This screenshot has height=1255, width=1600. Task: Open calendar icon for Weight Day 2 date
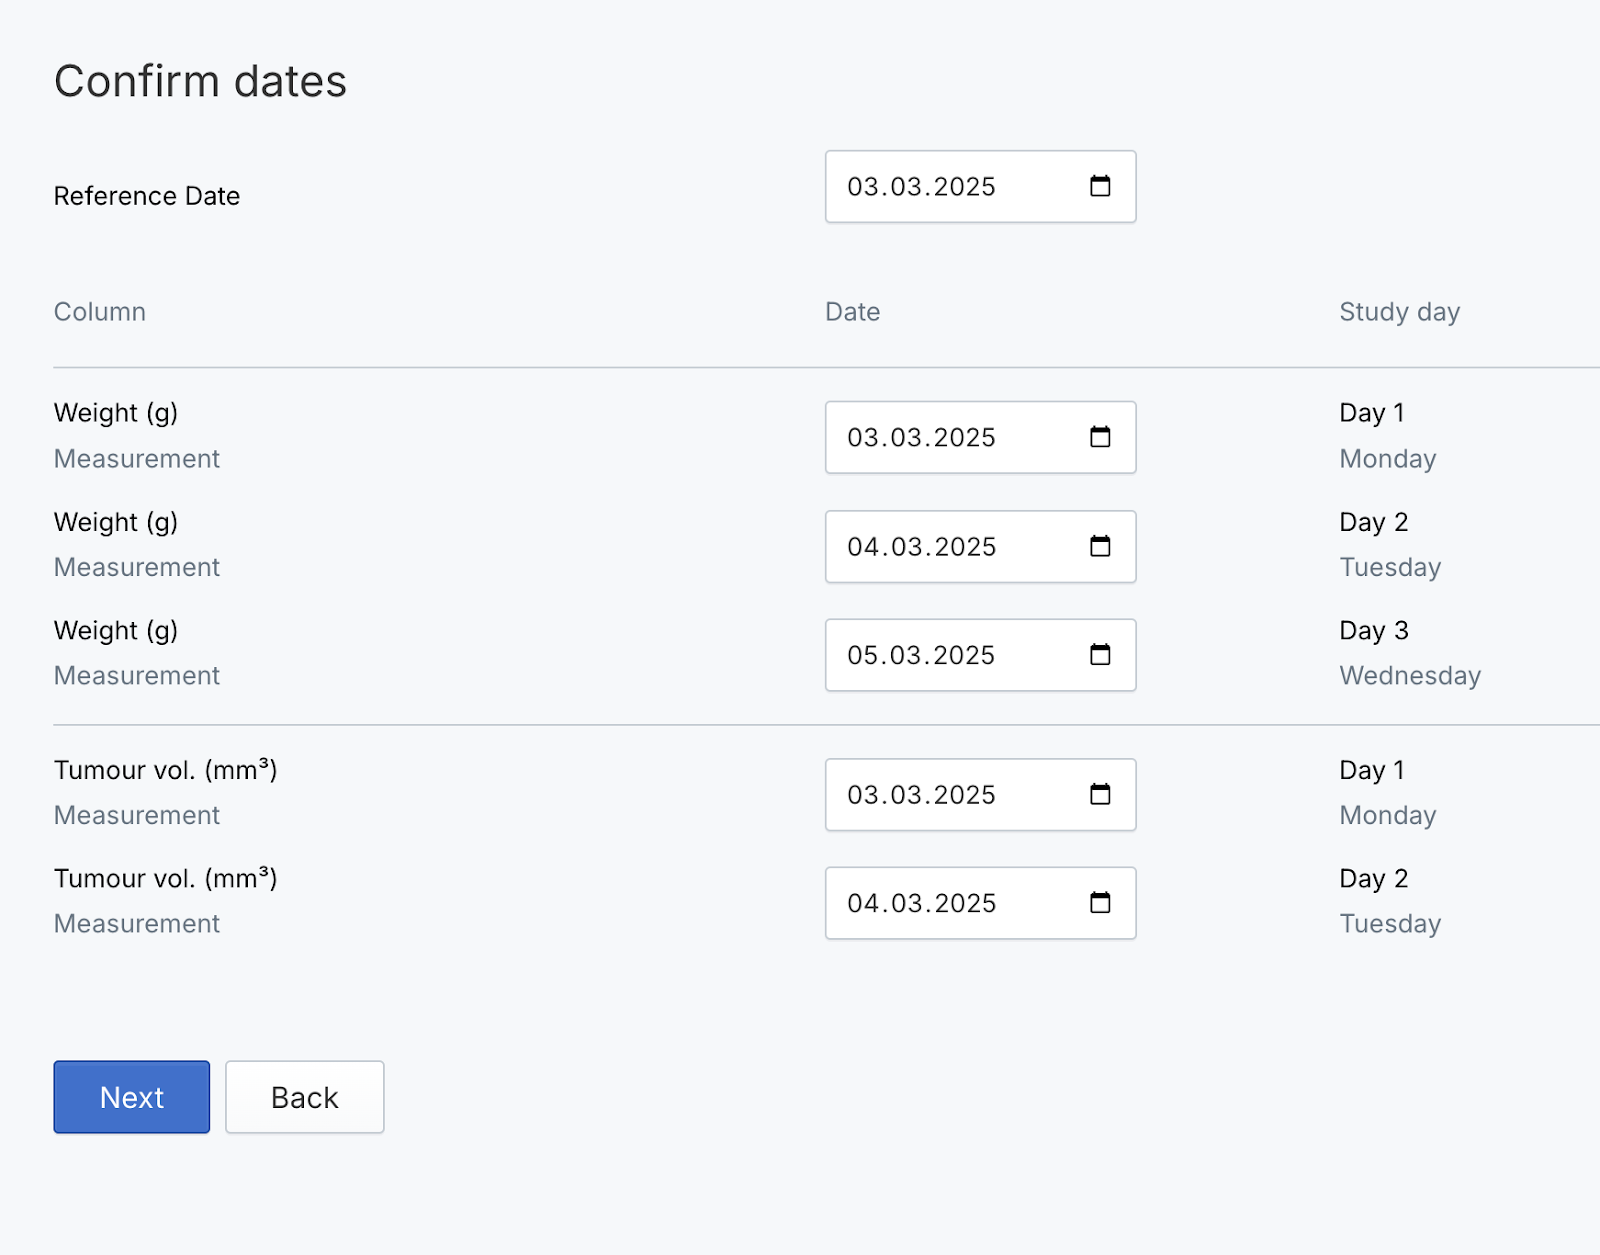click(x=1100, y=546)
